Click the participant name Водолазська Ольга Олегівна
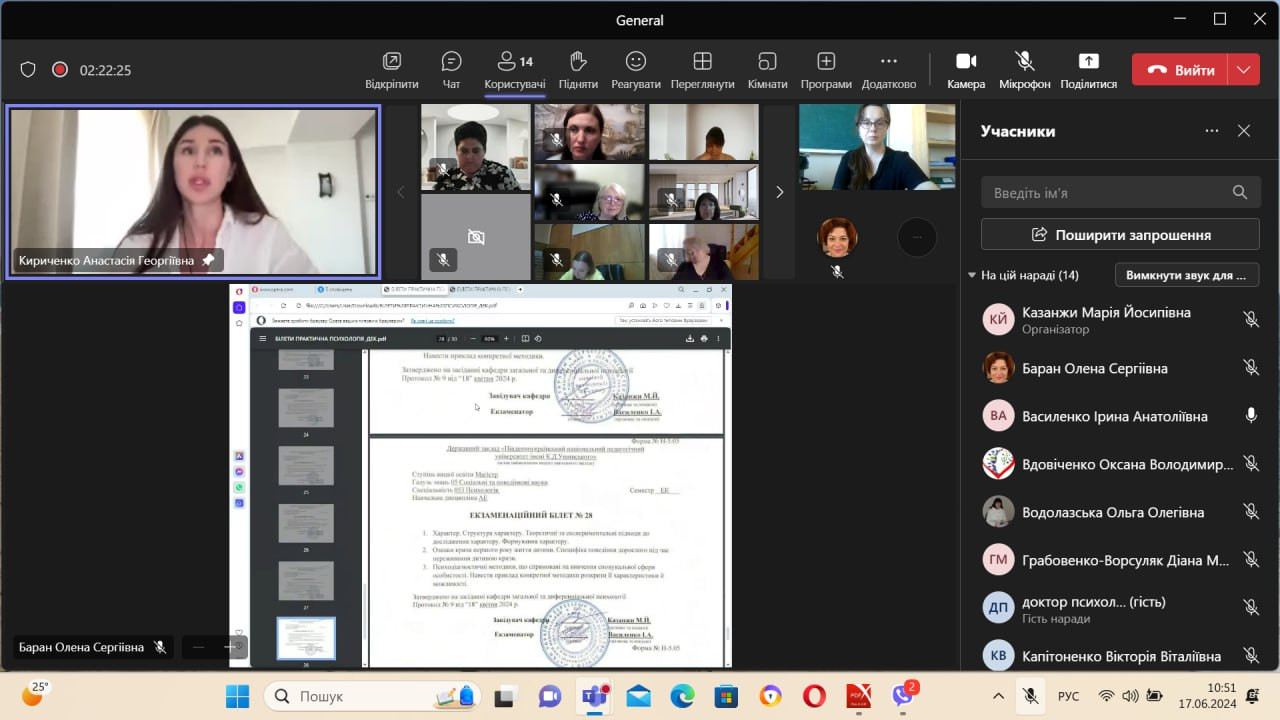The image size is (1280, 720). click(x=1113, y=512)
